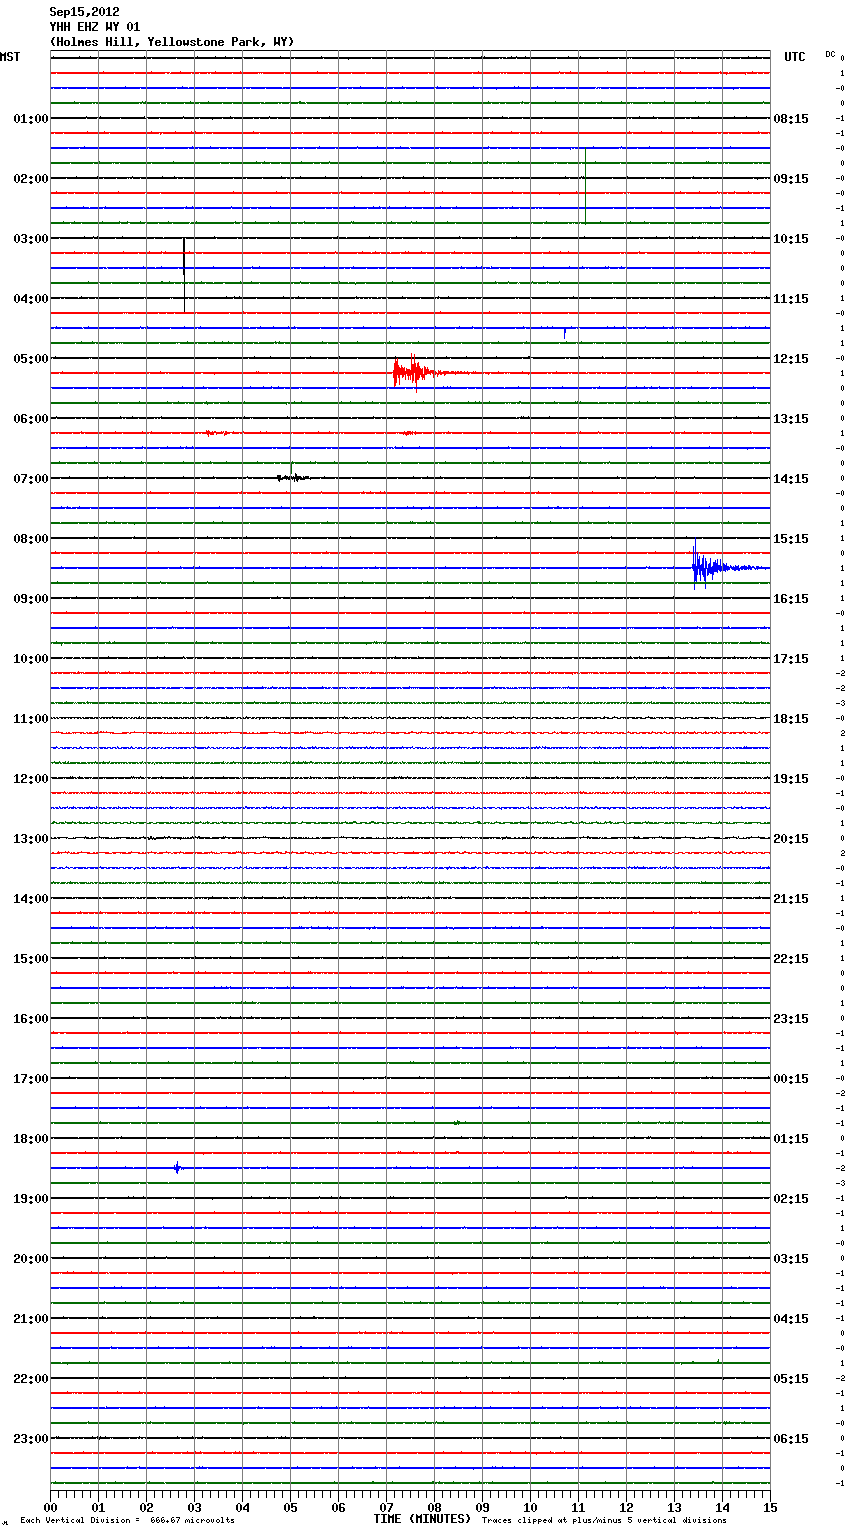Click minute 05 on the bottom time axis
Screen dimensions: 850x1534
click(x=290, y=1507)
